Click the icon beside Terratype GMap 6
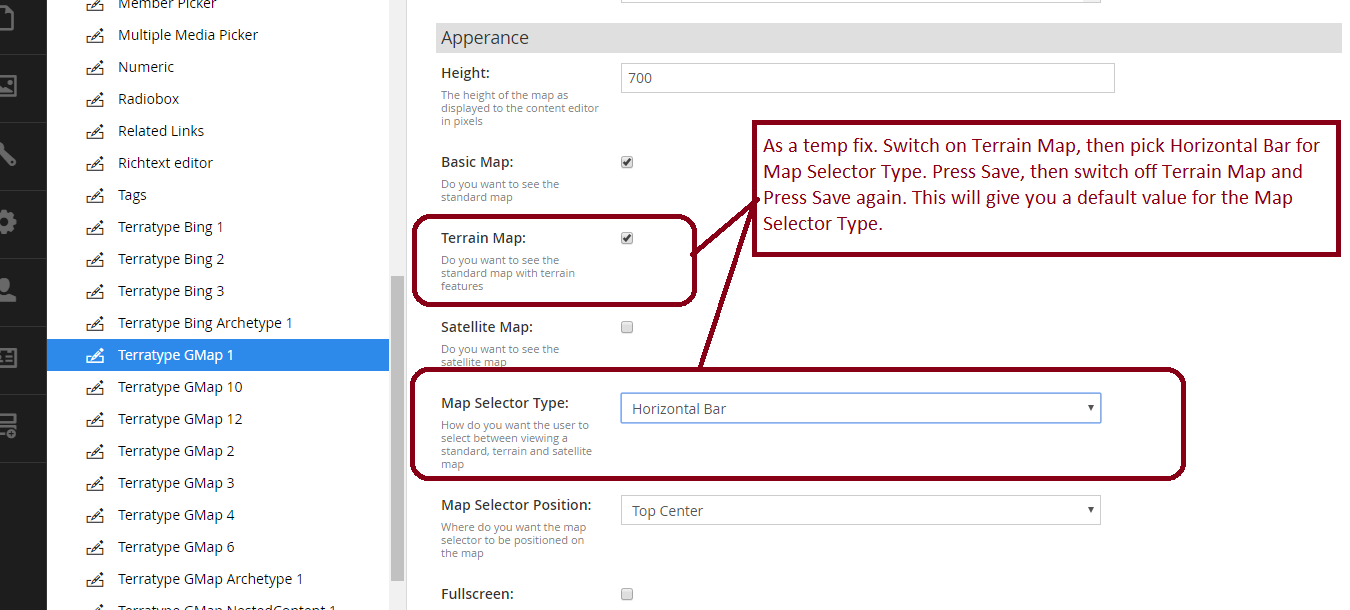 95,547
